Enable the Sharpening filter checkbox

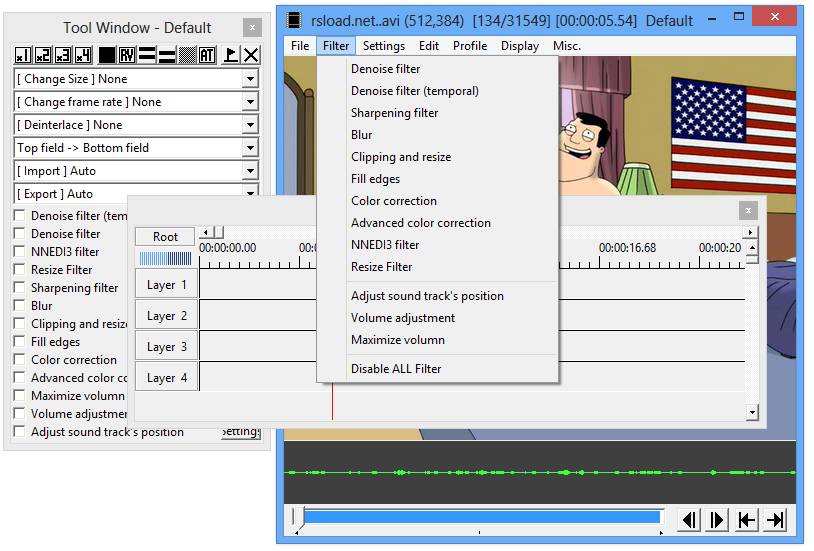click(19, 287)
